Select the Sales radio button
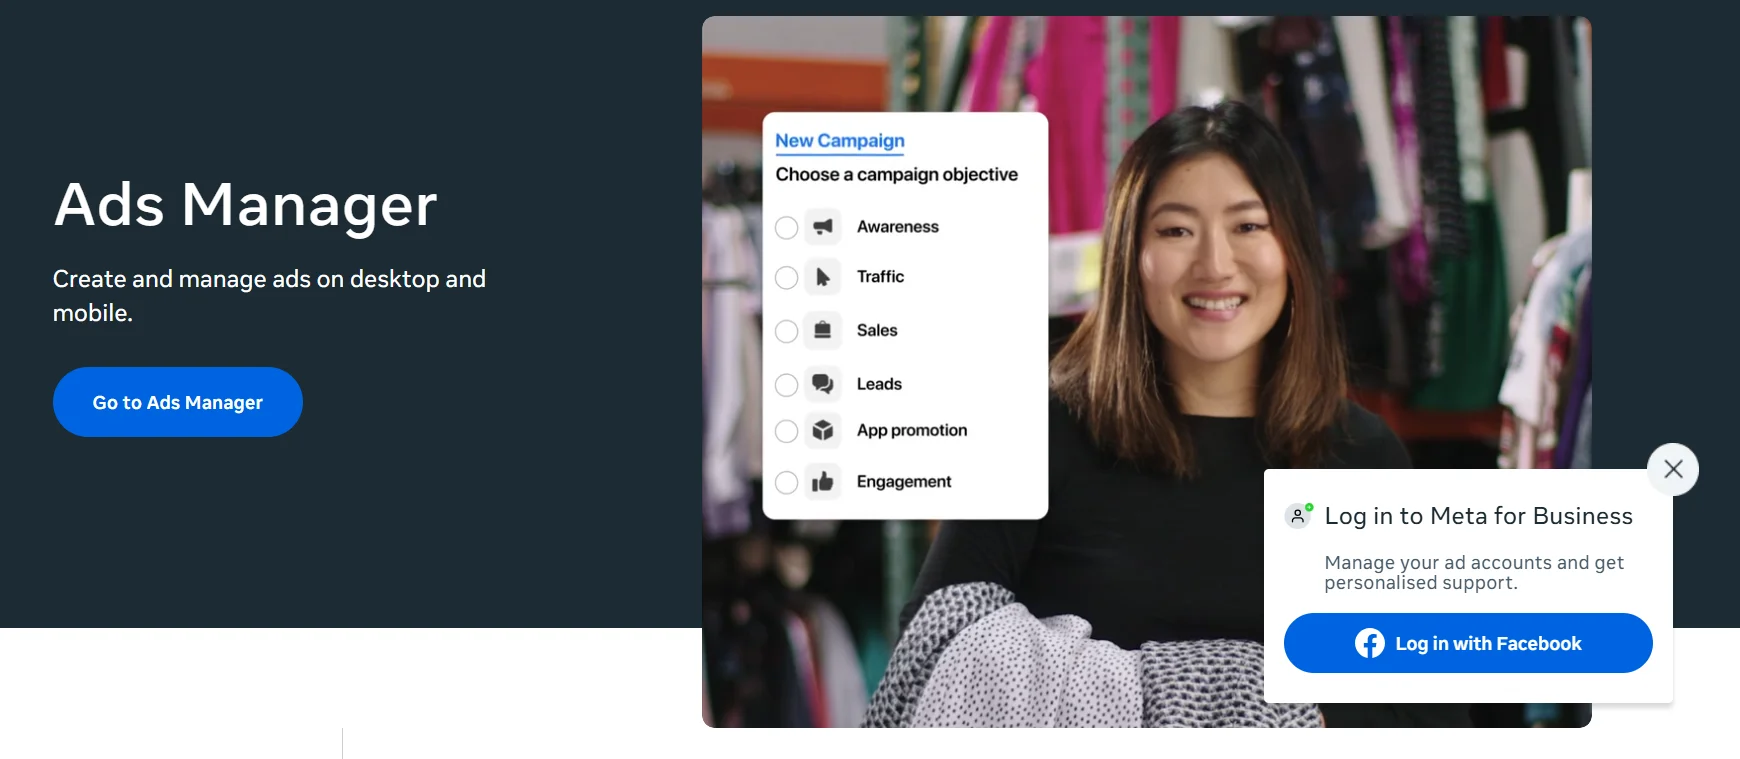The height and width of the screenshot is (759, 1740). tap(787, 331)
